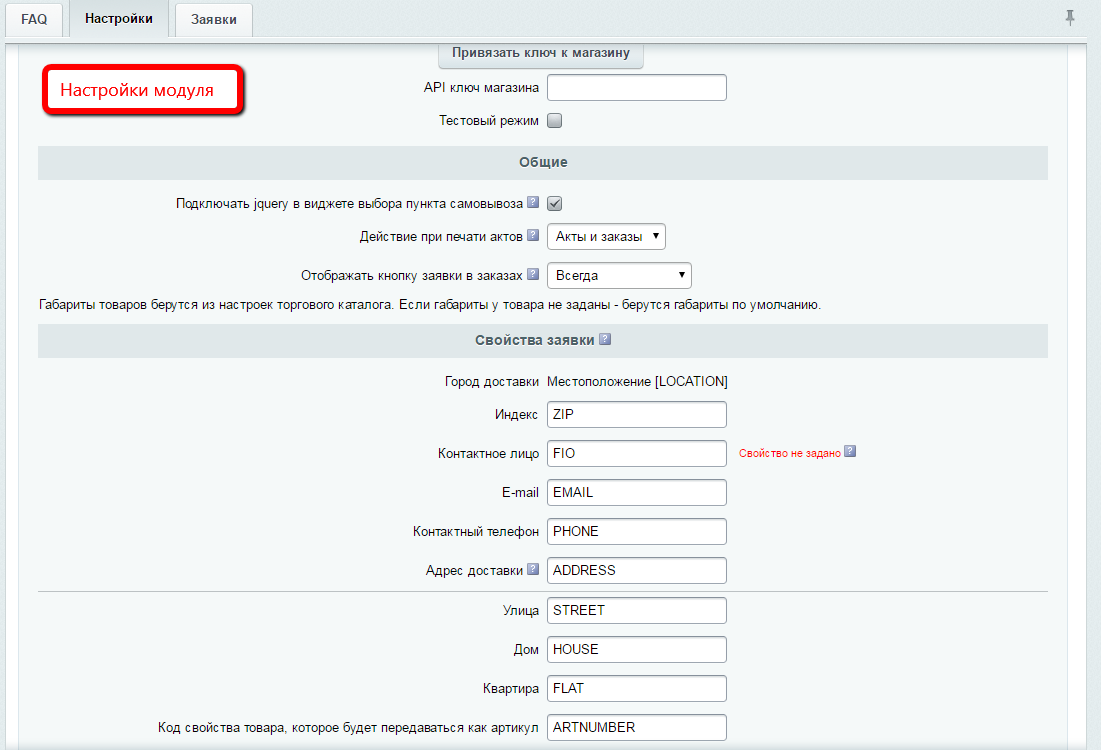Select the Настройки tab
This screenshot has height=750, width=1101.
coord(118,19)
